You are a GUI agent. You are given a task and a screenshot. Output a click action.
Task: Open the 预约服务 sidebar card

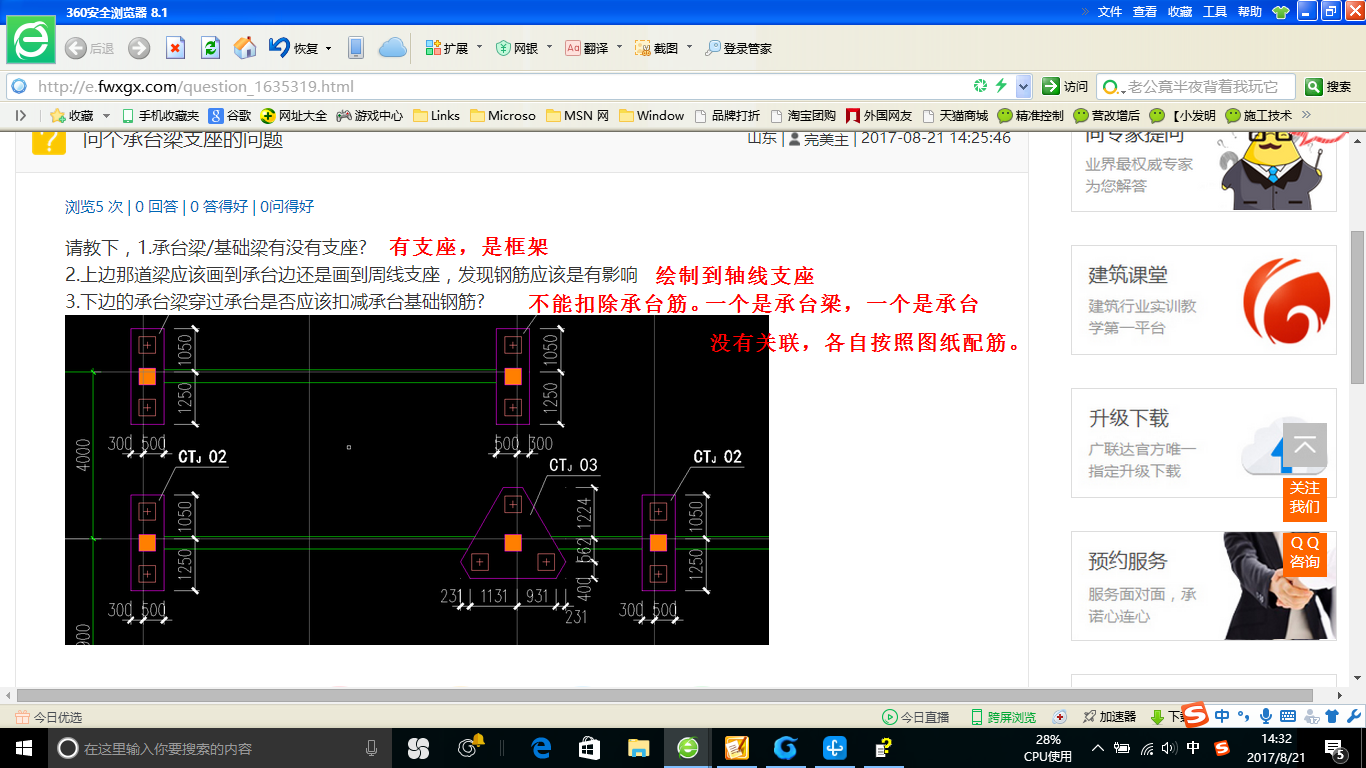(1203, 585)
